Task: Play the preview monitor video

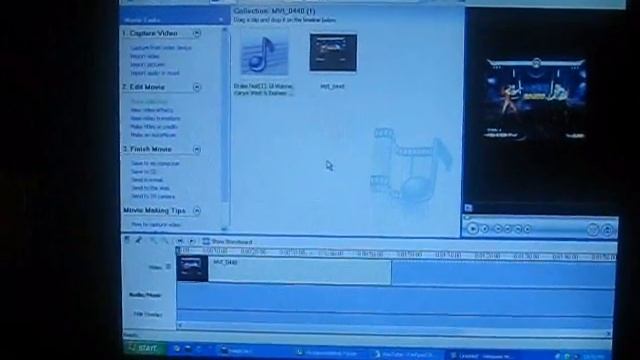Action: [473, 229]
